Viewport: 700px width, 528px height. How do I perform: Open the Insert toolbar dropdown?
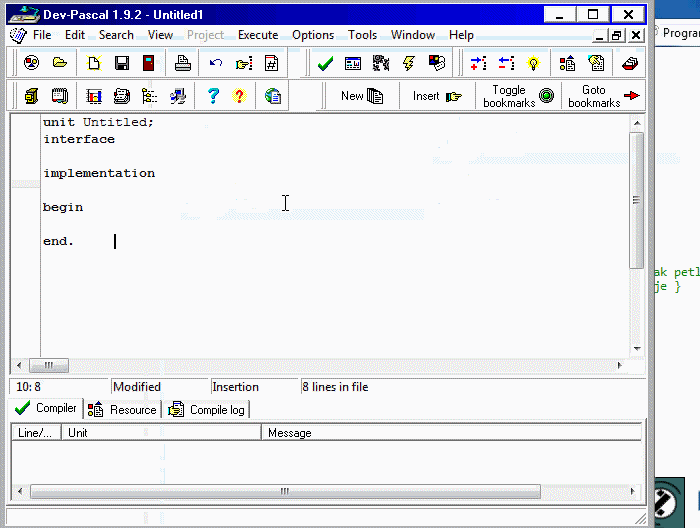point(437,96)
